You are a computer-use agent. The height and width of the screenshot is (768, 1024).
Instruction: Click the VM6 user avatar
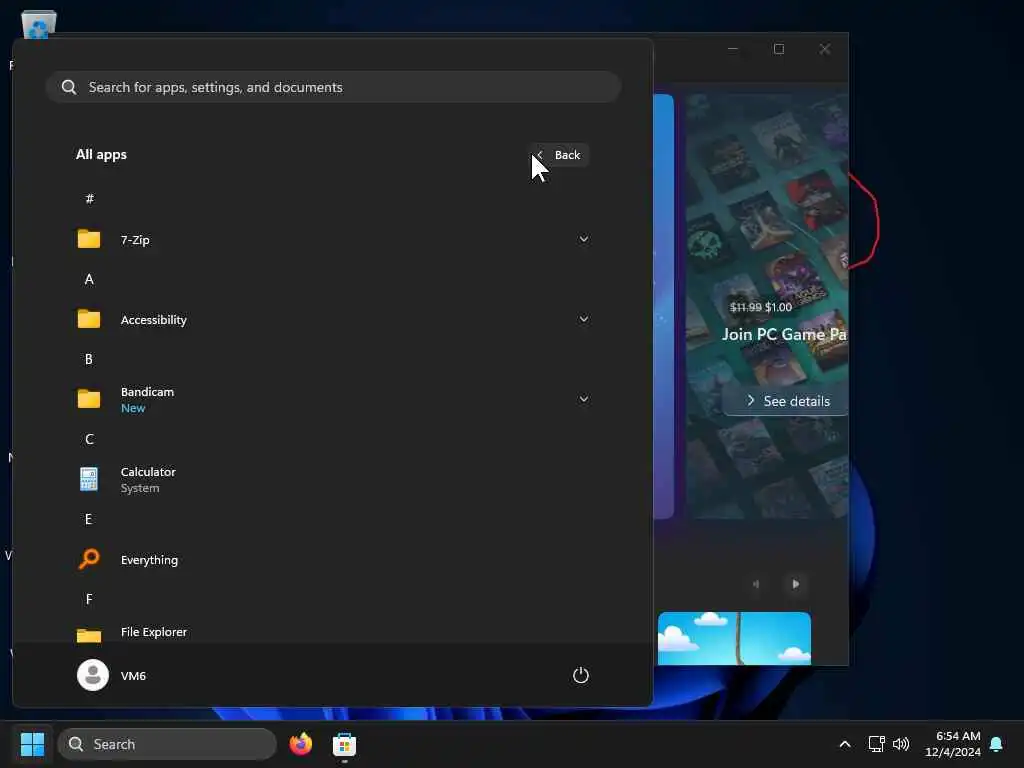point(93,675)
